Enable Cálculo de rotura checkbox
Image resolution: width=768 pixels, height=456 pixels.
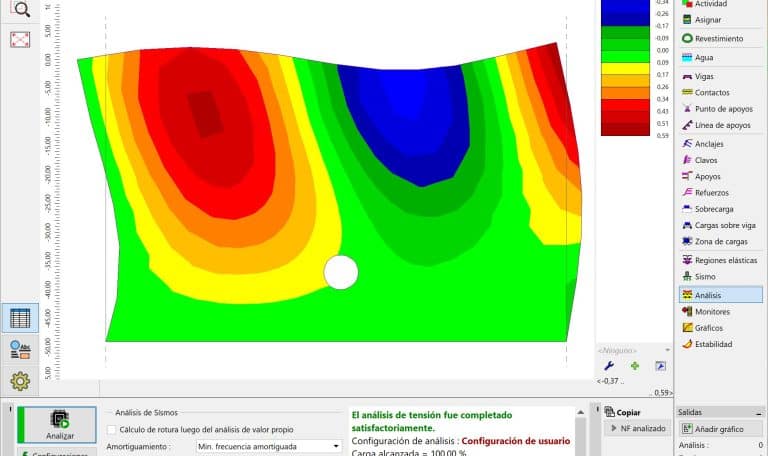point(112,430)
